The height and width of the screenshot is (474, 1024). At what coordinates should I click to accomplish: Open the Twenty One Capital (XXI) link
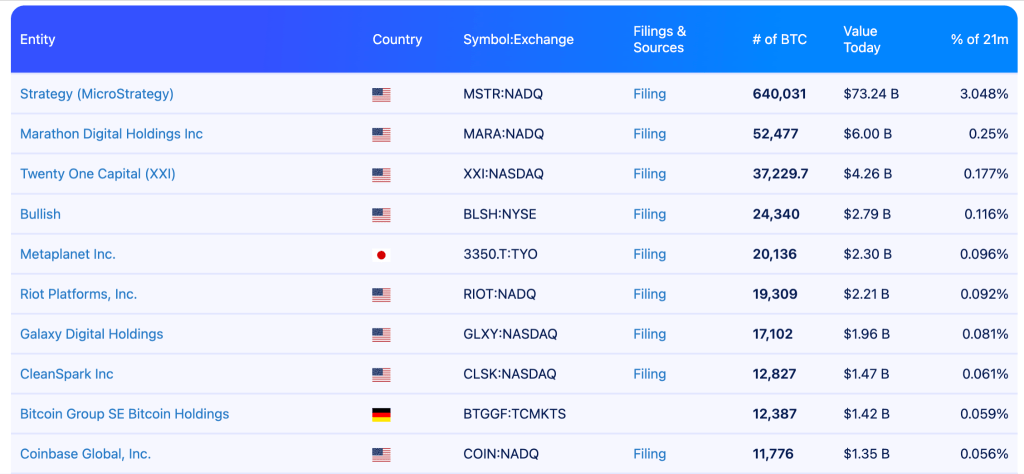(x=98, y=174)
